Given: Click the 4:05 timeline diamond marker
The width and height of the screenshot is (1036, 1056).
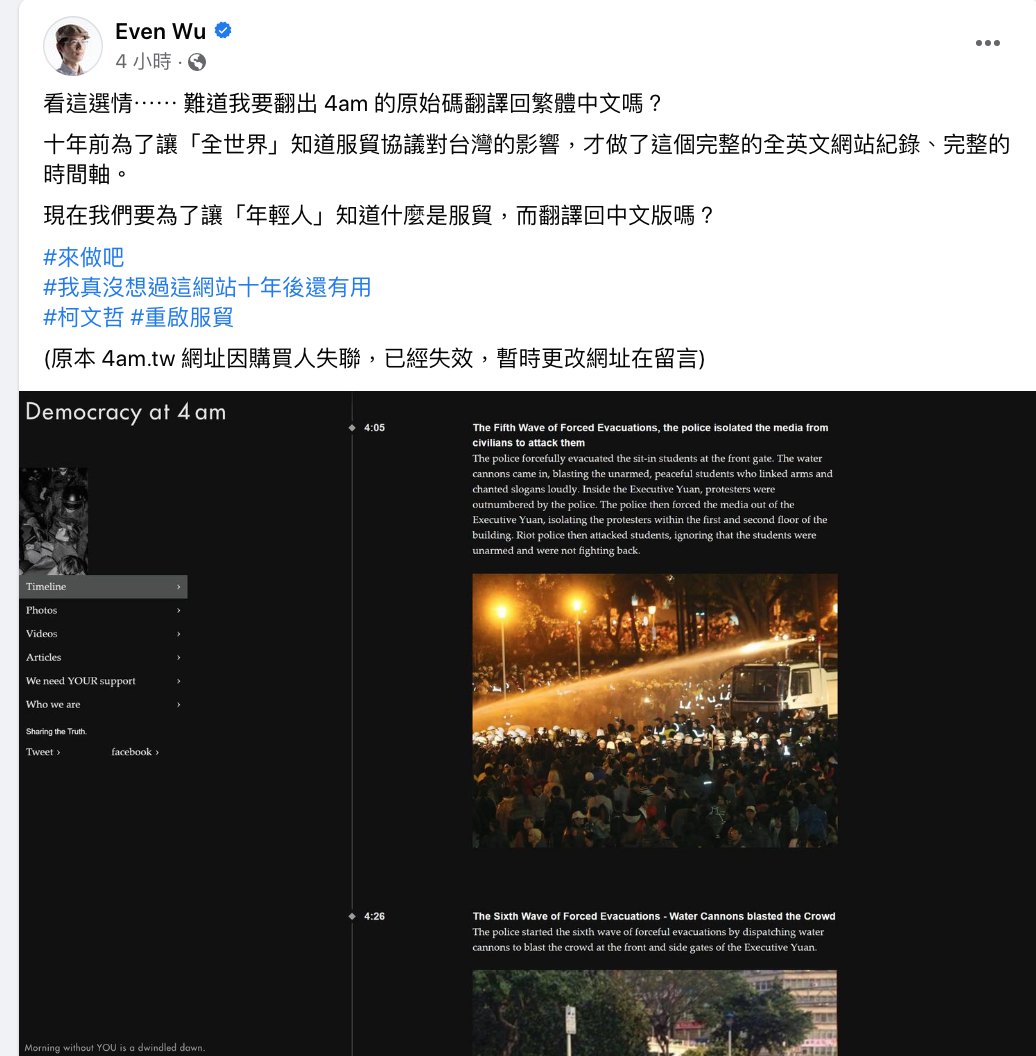Looking at the screenshot, I should [x=352, y=428].
